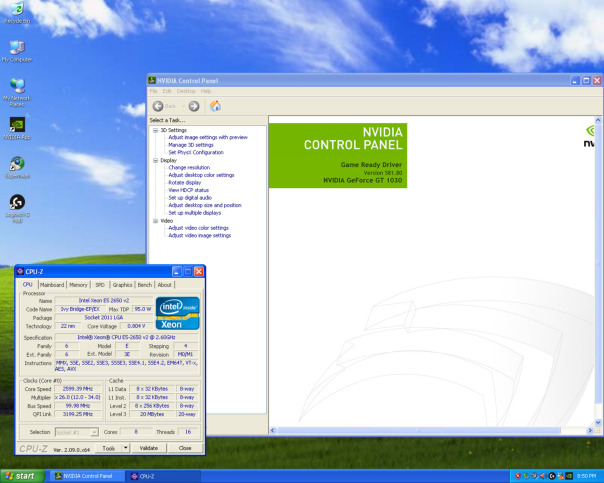Open the Recycle Bin desktop icon
This screenshot has width=604, height=483.
[x=17, y=11]
